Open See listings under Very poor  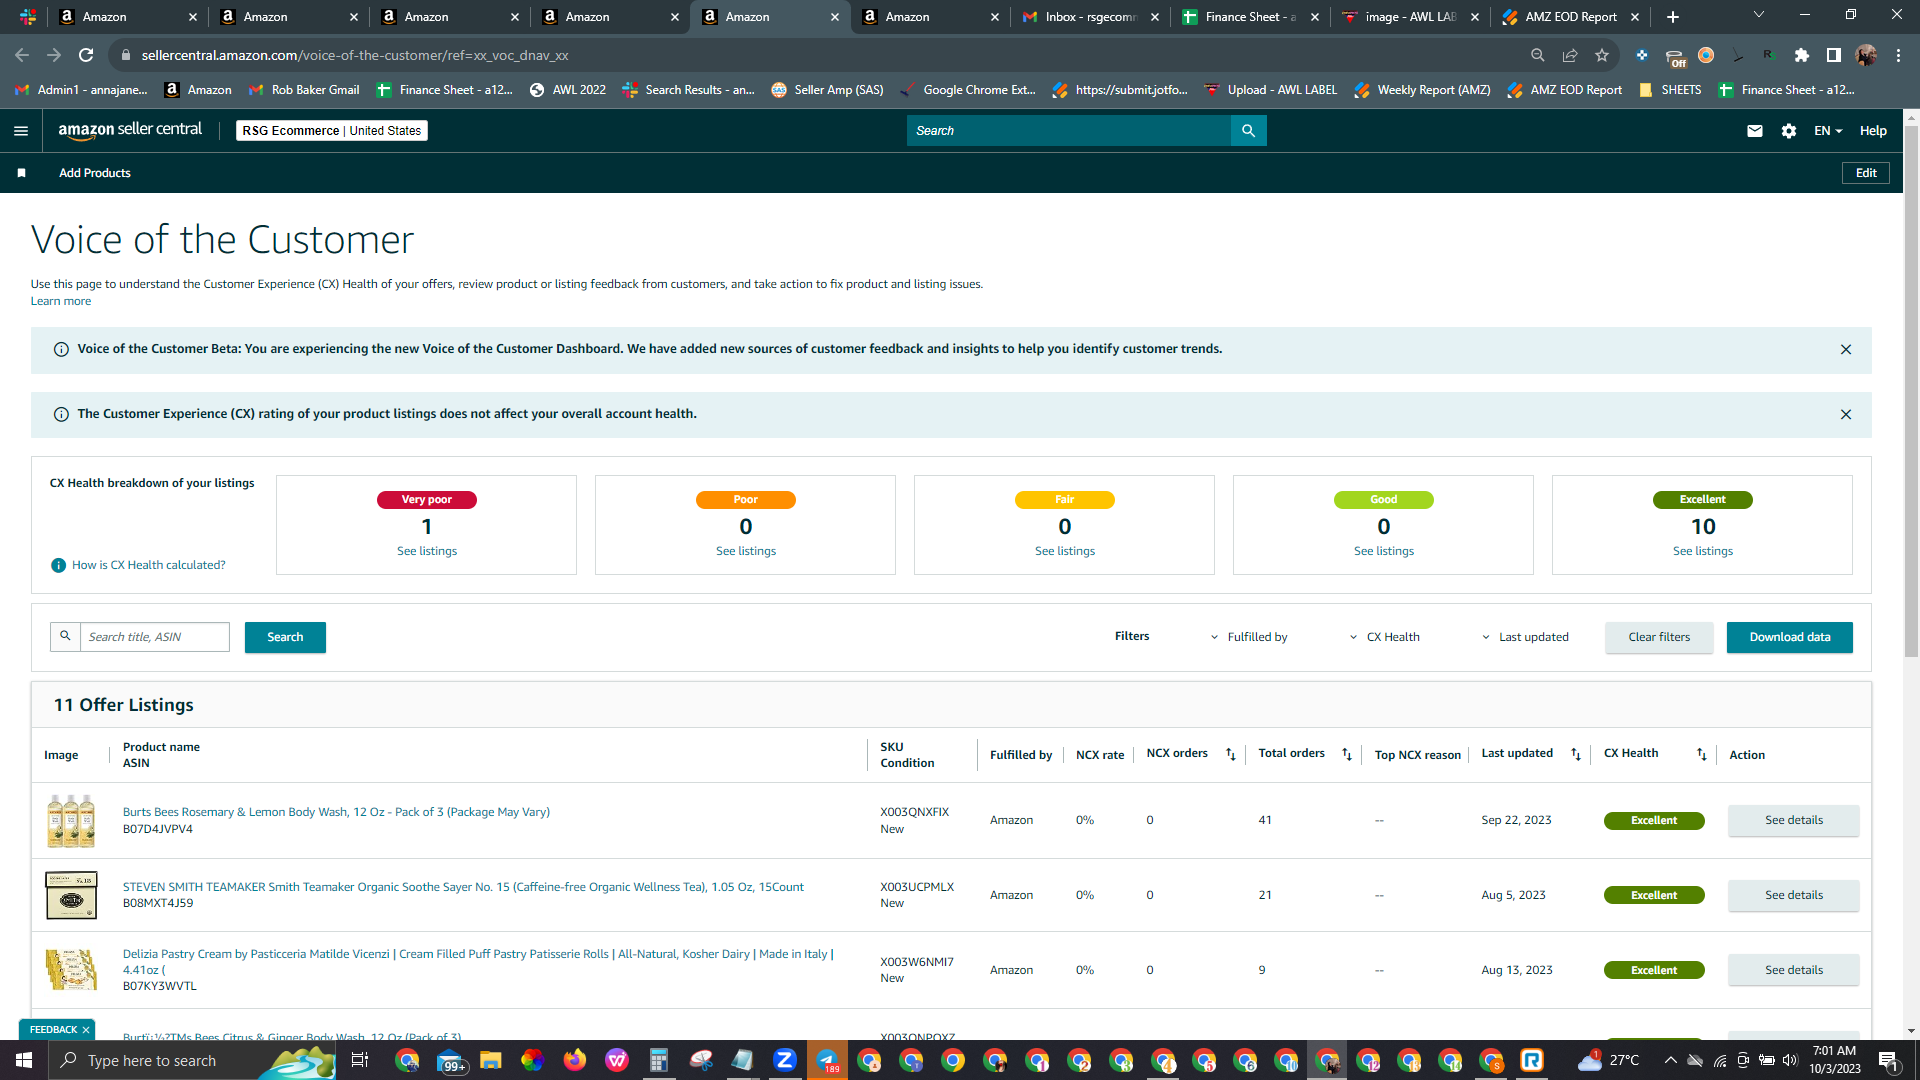[427, 551]
